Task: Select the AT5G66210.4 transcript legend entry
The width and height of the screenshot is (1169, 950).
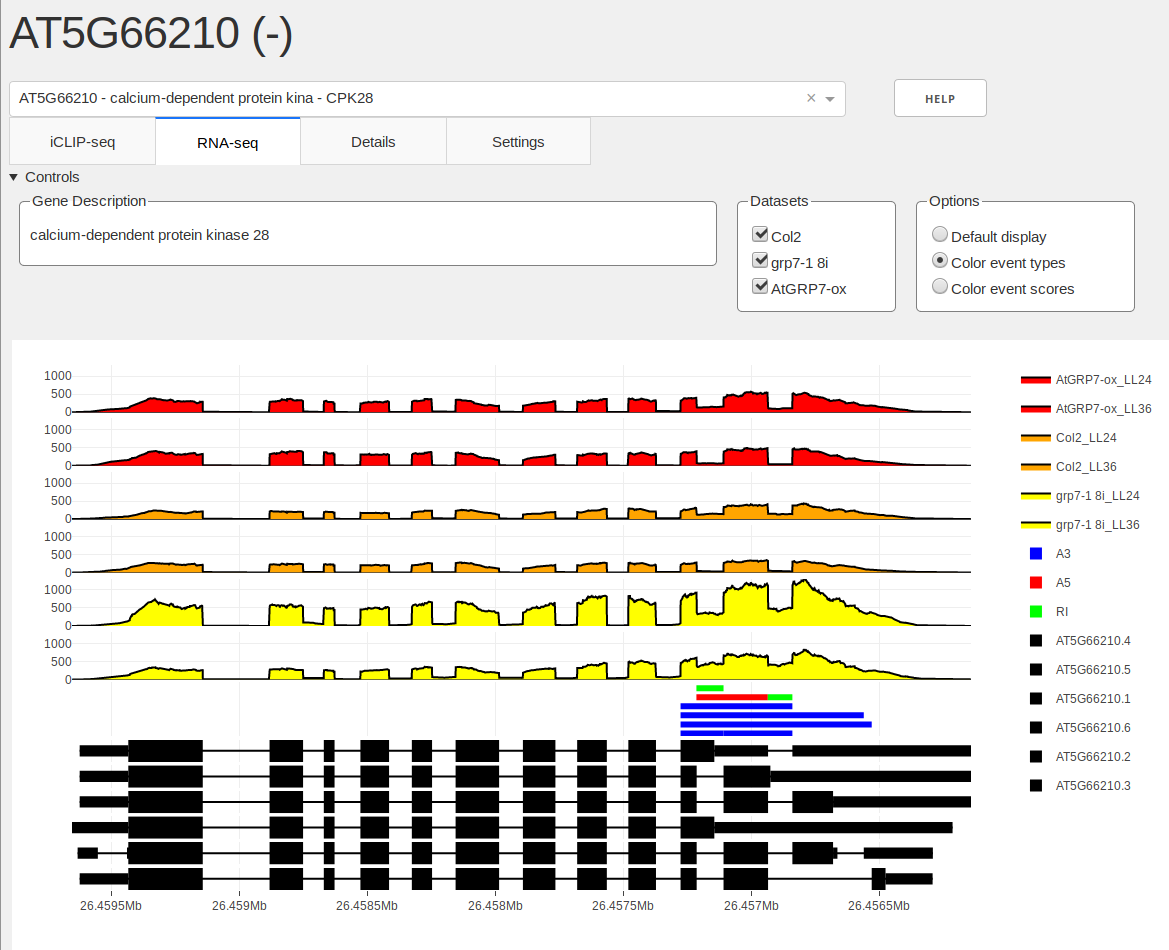Action: point(1036,640)
